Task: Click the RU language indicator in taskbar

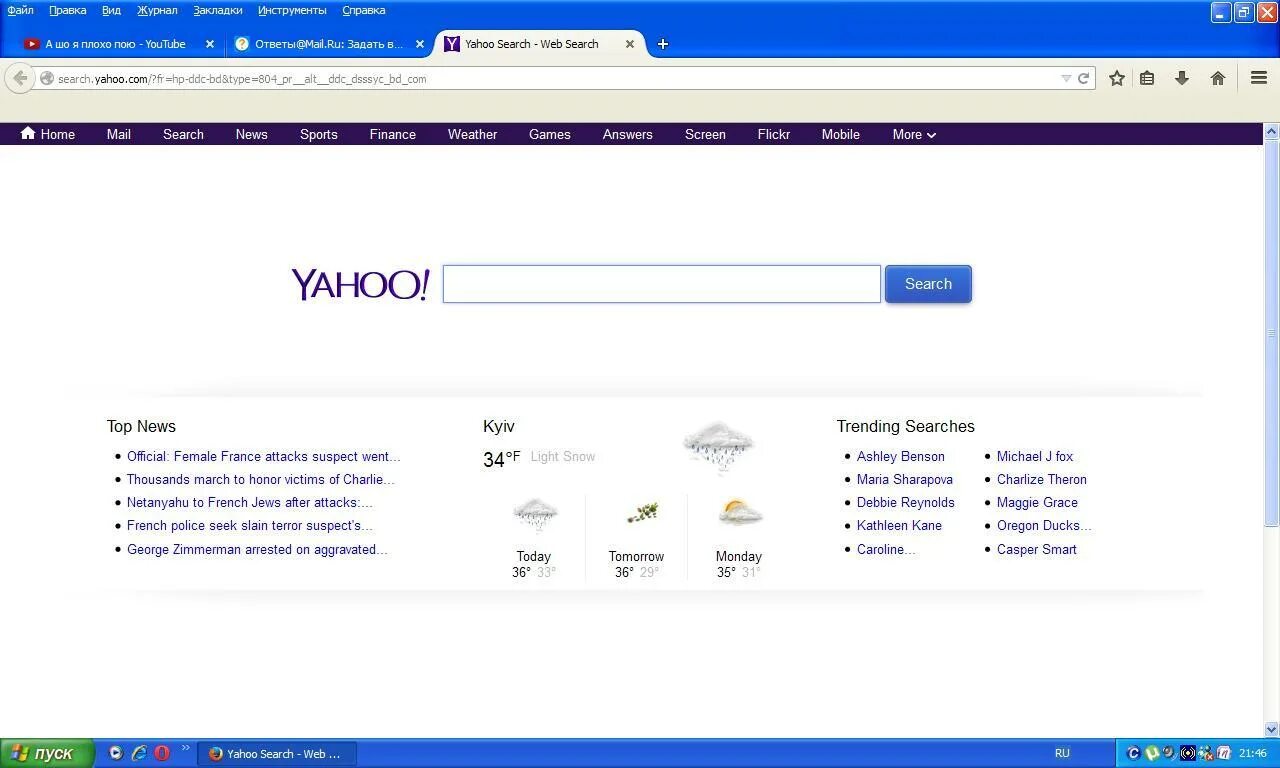Action: pos(1062,753)
